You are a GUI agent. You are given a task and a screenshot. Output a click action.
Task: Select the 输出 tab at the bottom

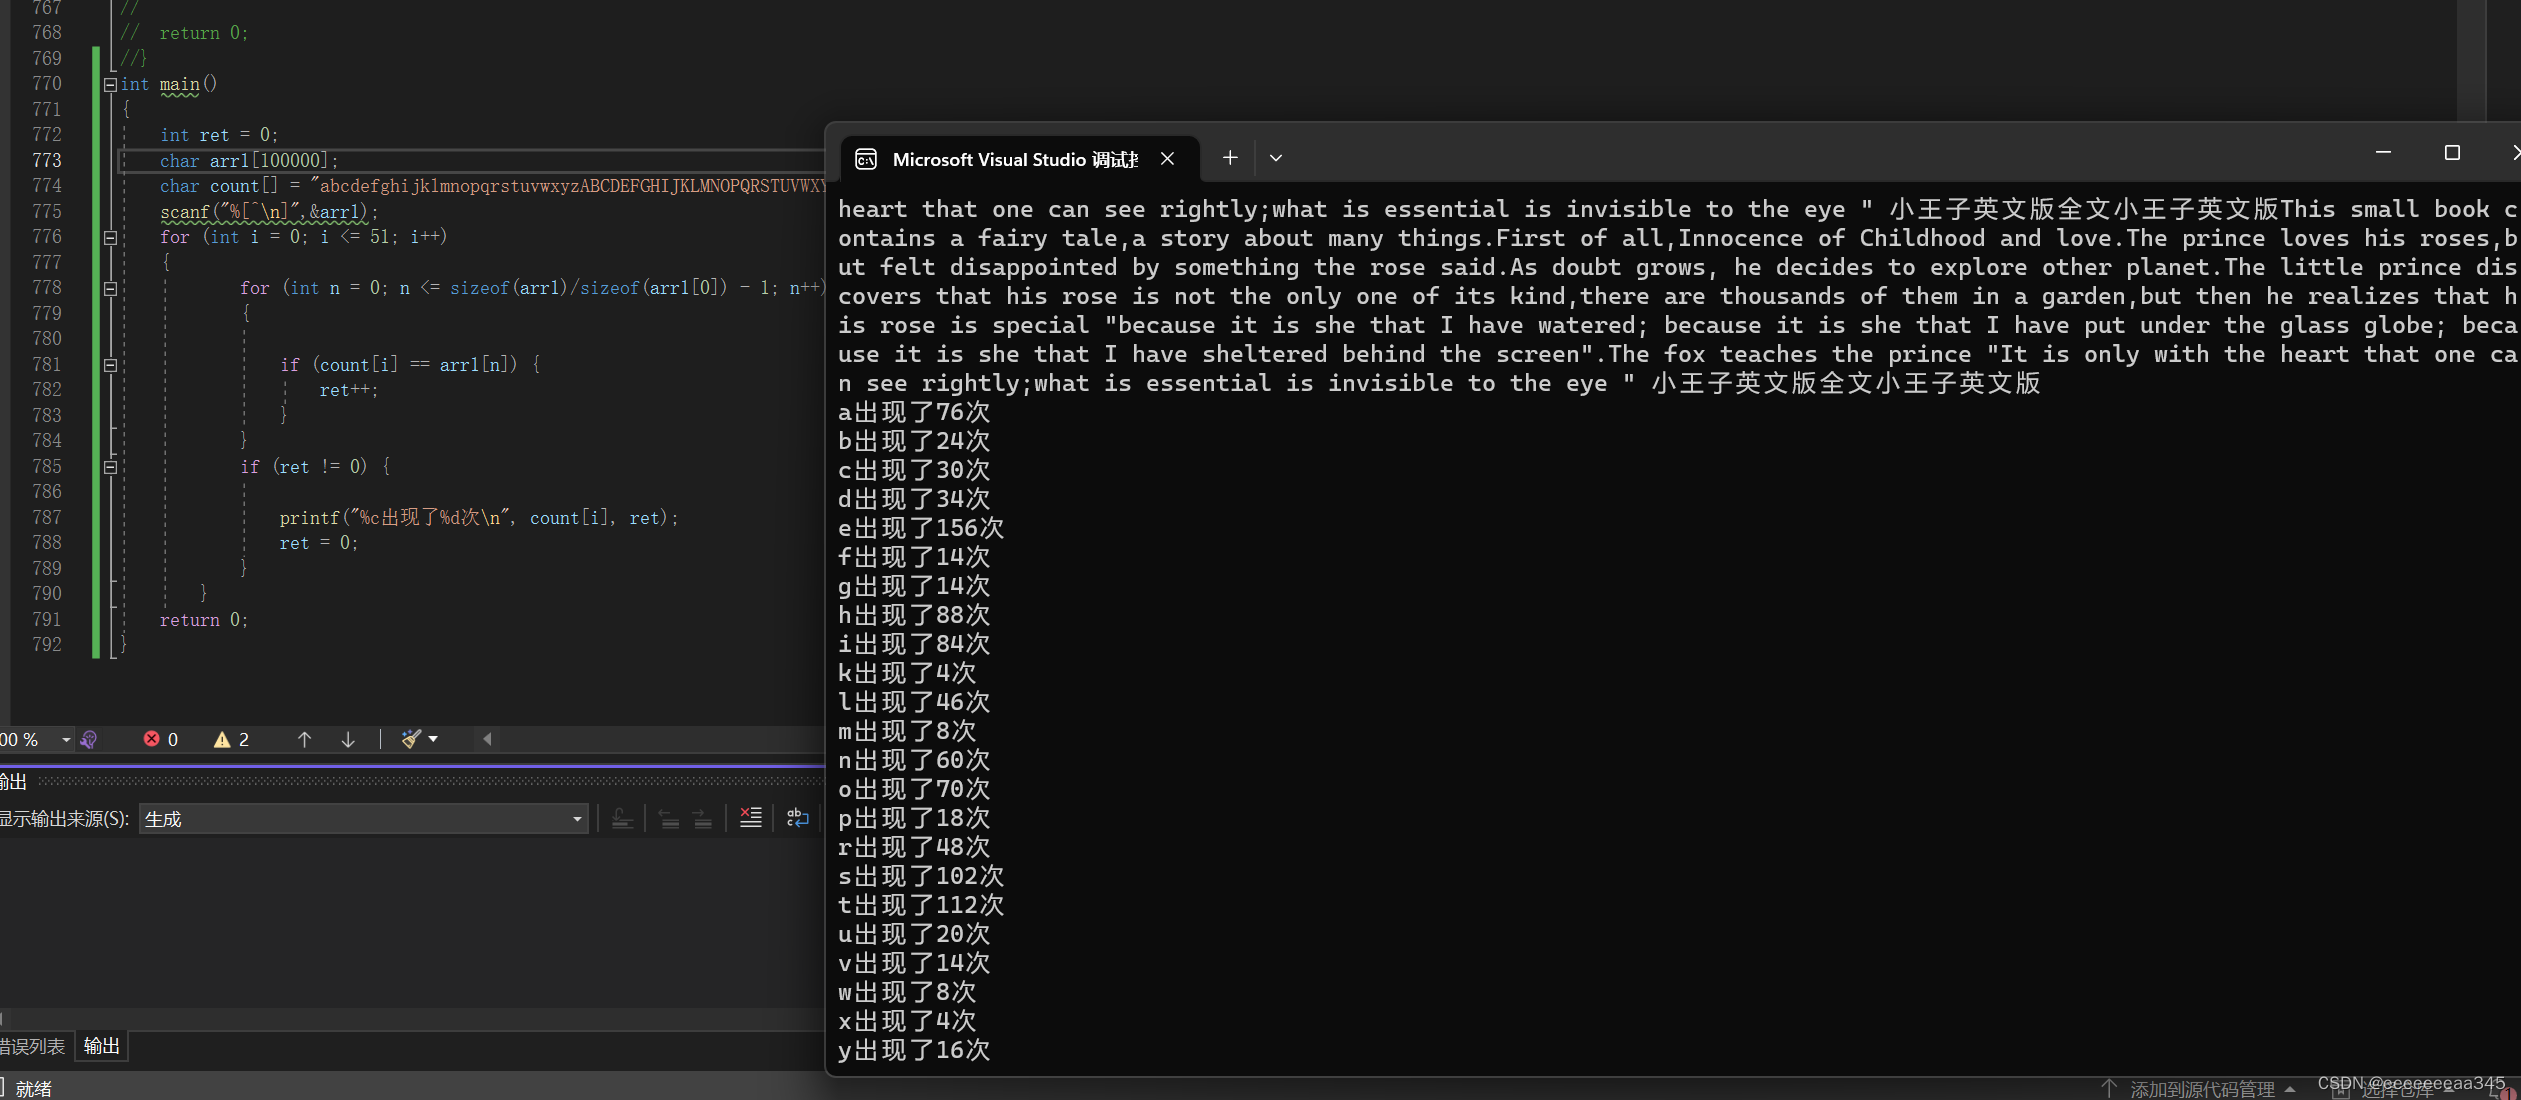point(101,1046)
